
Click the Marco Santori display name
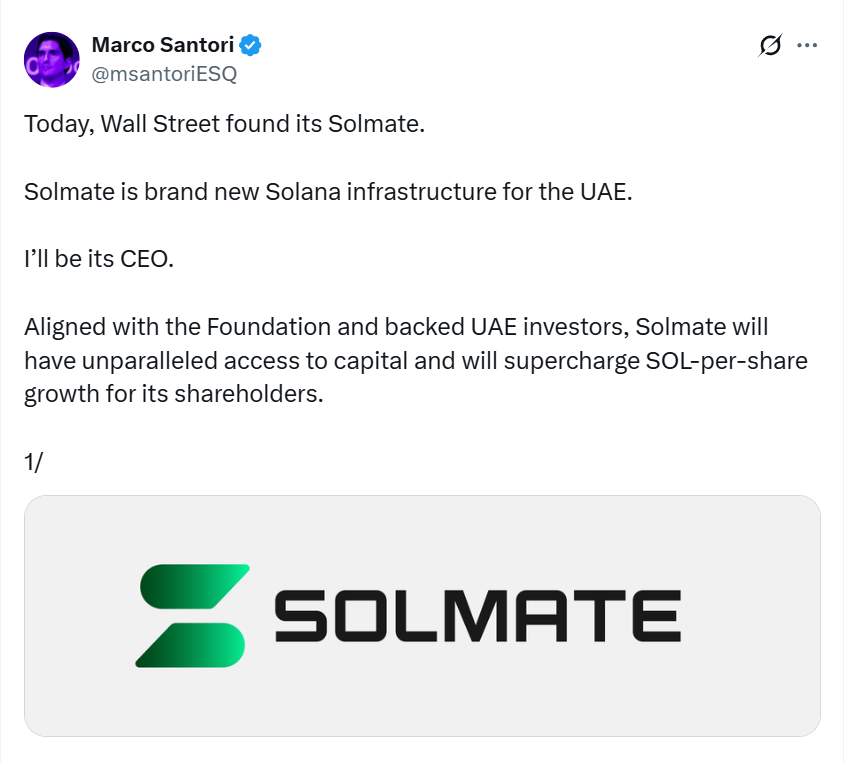pos(163,45)
